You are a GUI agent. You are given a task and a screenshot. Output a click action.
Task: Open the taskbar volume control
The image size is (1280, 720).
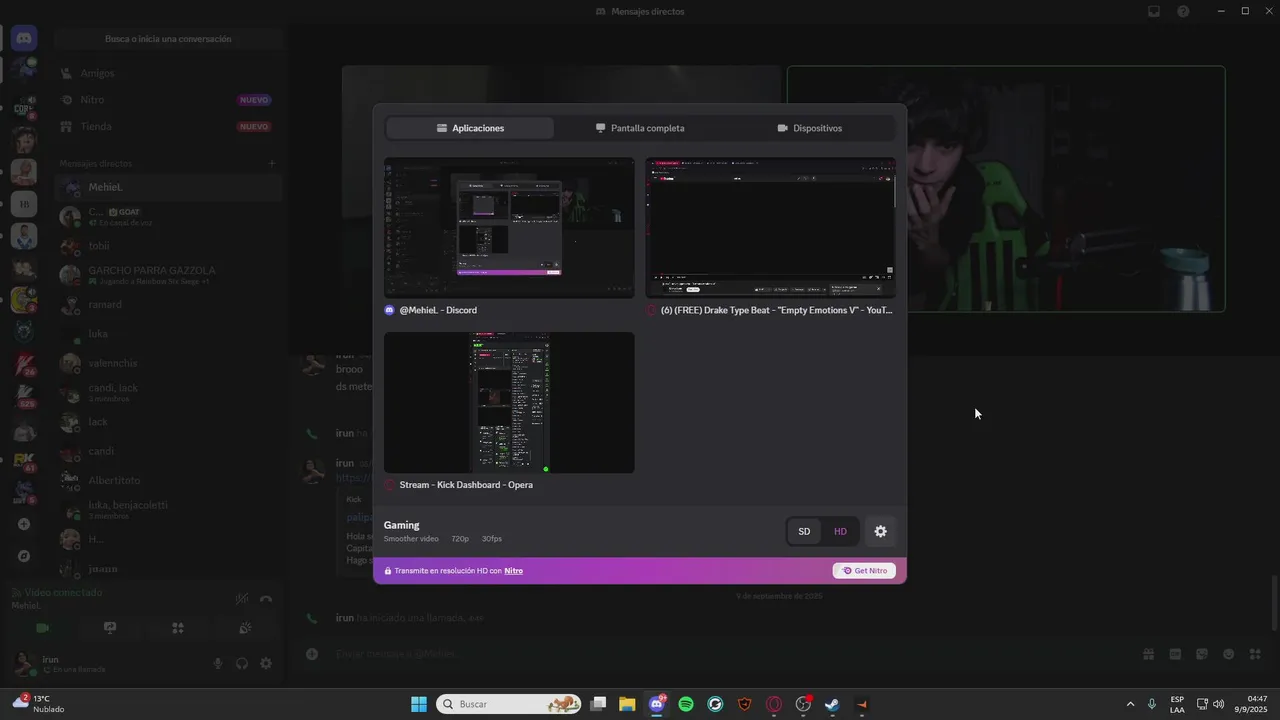1218,704
